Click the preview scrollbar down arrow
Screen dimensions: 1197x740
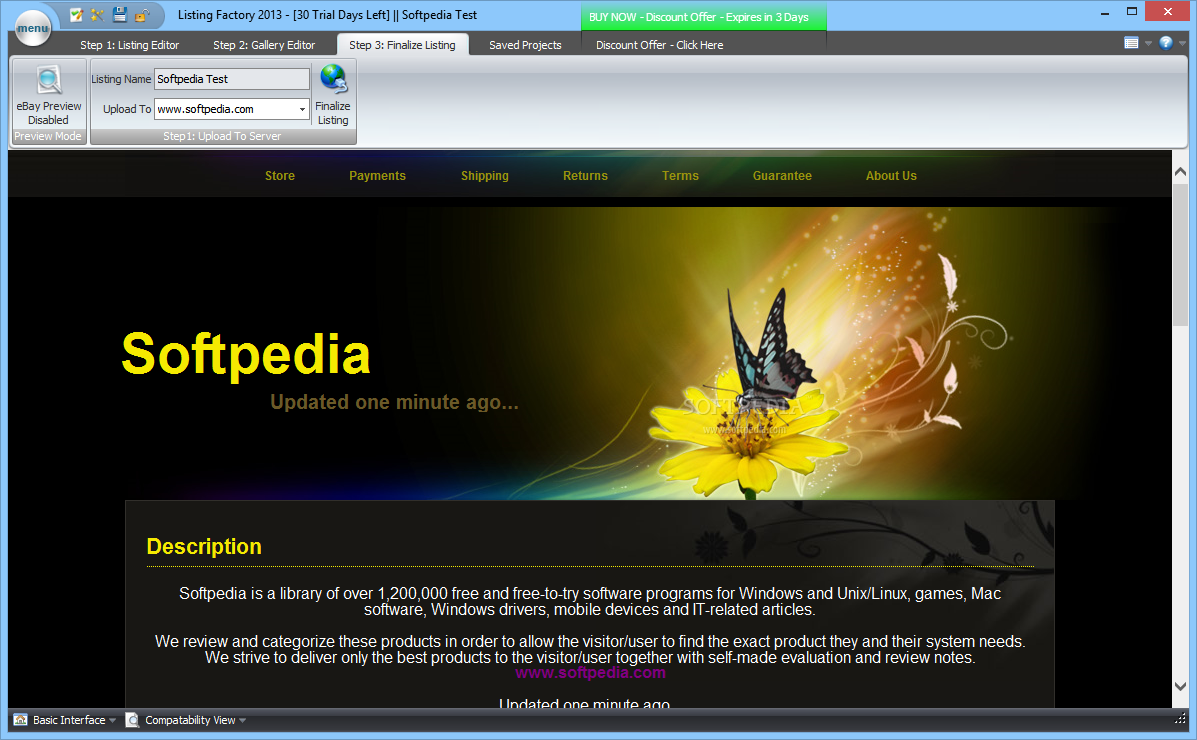pos(1180,686)
